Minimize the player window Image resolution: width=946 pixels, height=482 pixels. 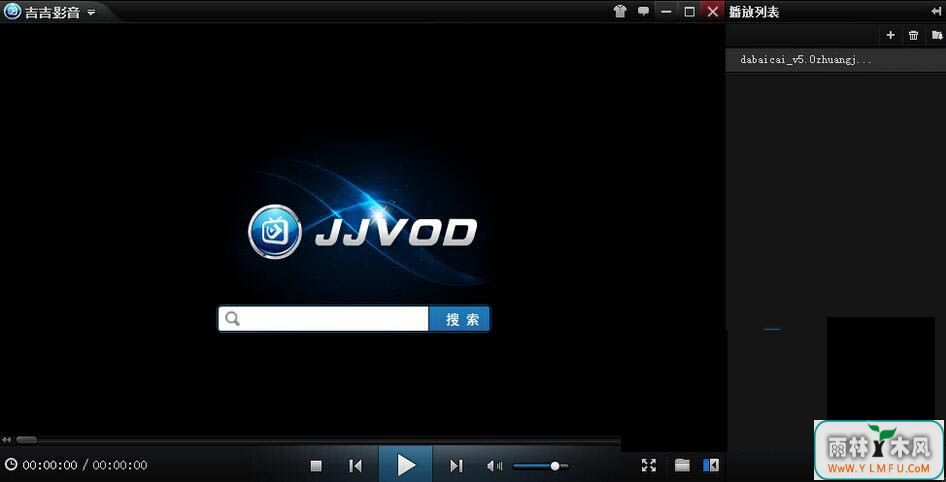pos(666,11)
